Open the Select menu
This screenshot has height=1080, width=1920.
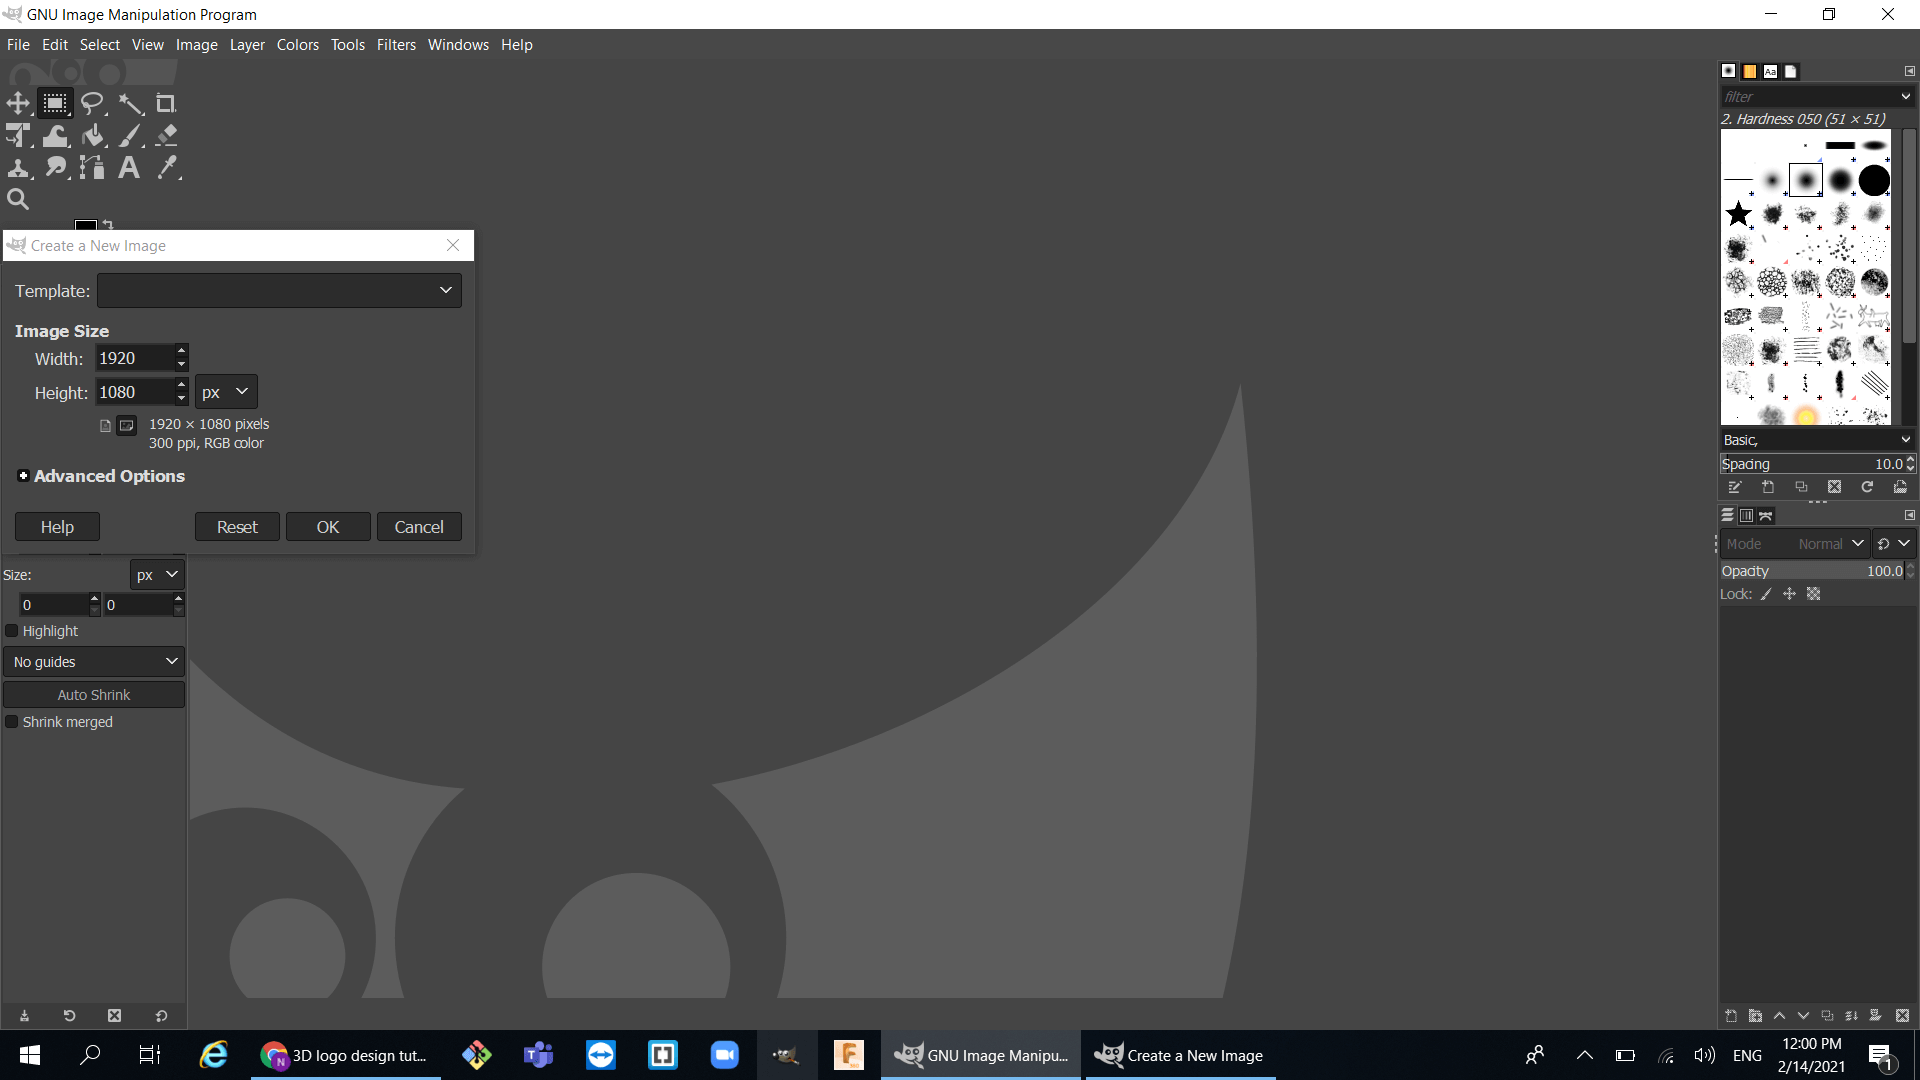pyautogui.click(x=100, y=45)
